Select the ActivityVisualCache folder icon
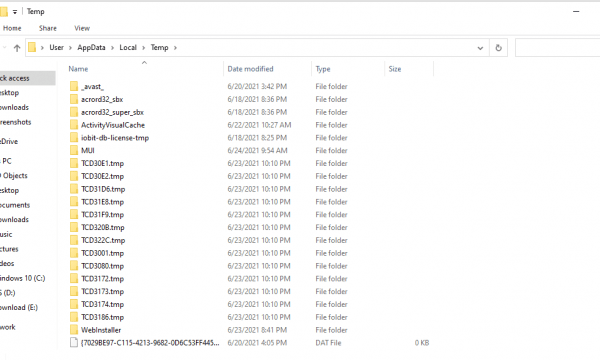The width and height of the screenshot is (600, 360). pyautogui.click(x=74, y=125)
